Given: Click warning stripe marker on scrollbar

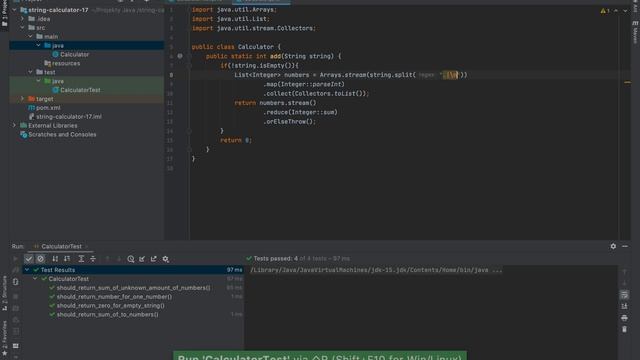Looking at the screenshot, I should pyautogui.click(x=627, y=82).
